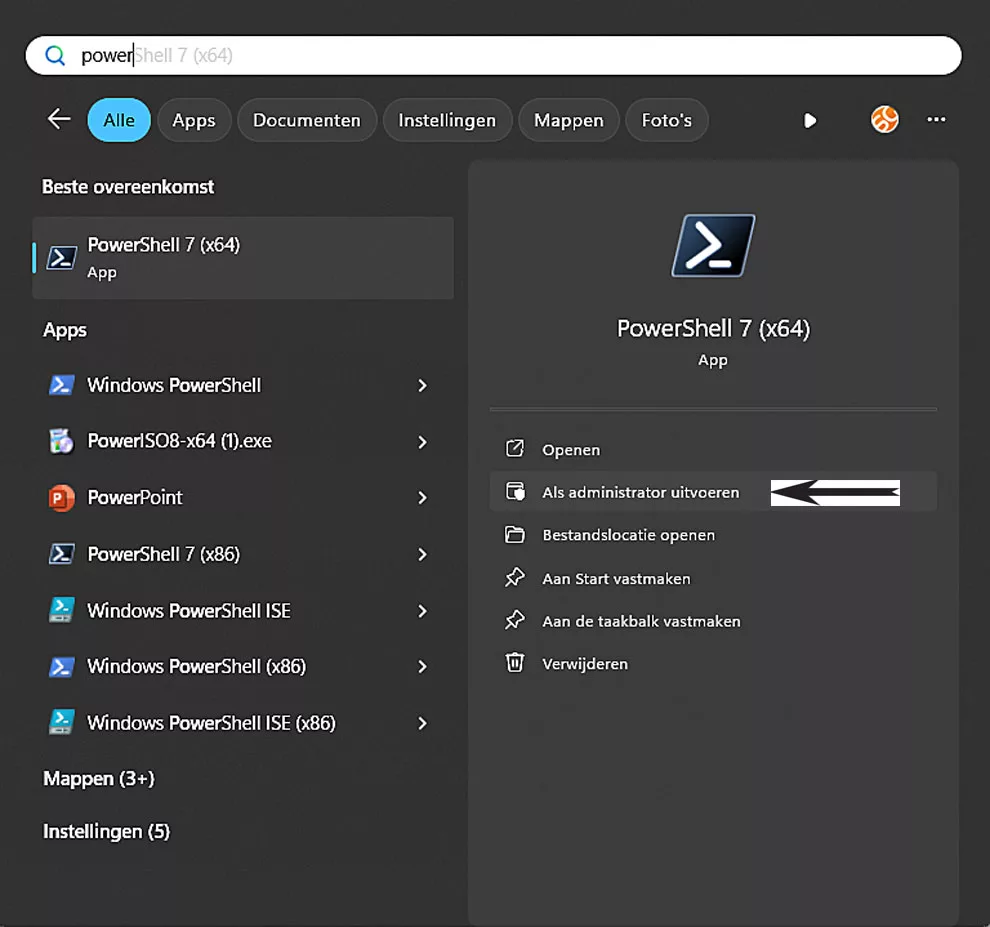
Task: Choose Als administrator uitvoeren
Action: (713, 492)
